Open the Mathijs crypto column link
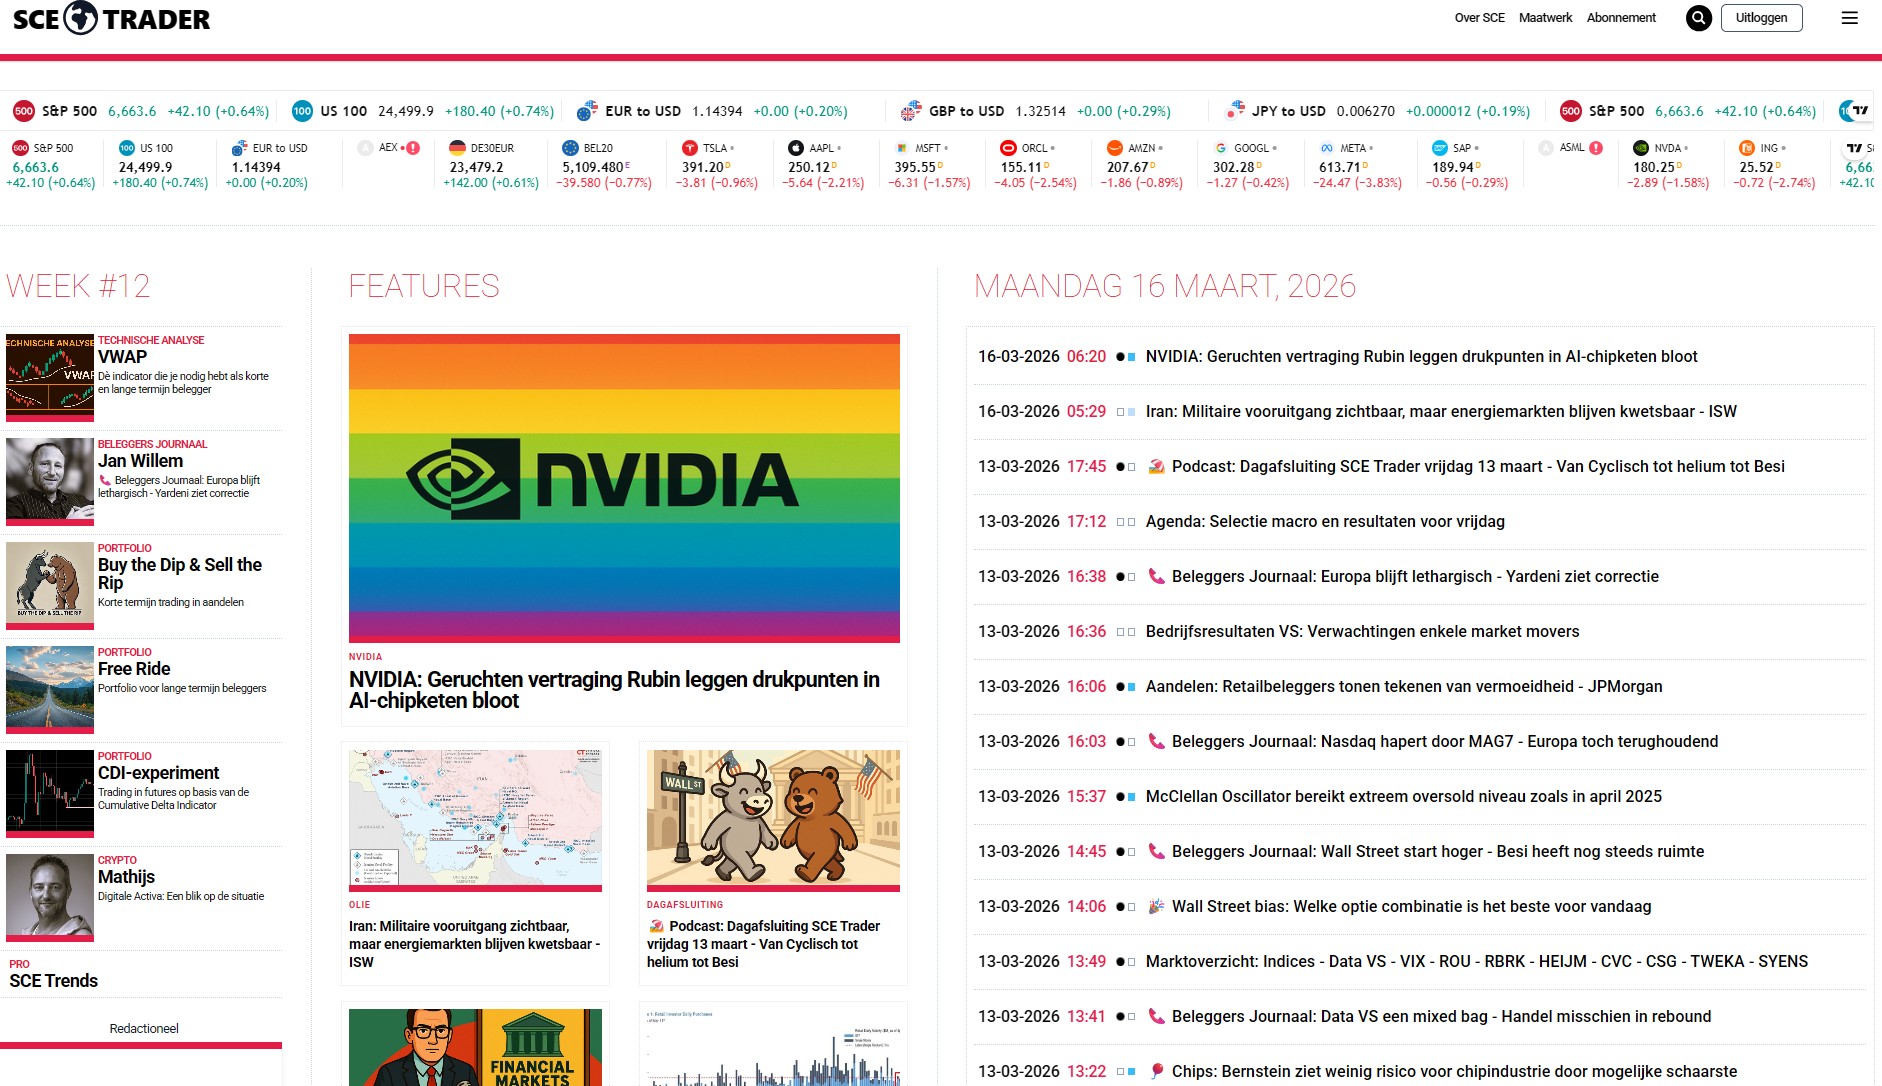The height and width of the screenshot is (1086, 1882). 126,877
